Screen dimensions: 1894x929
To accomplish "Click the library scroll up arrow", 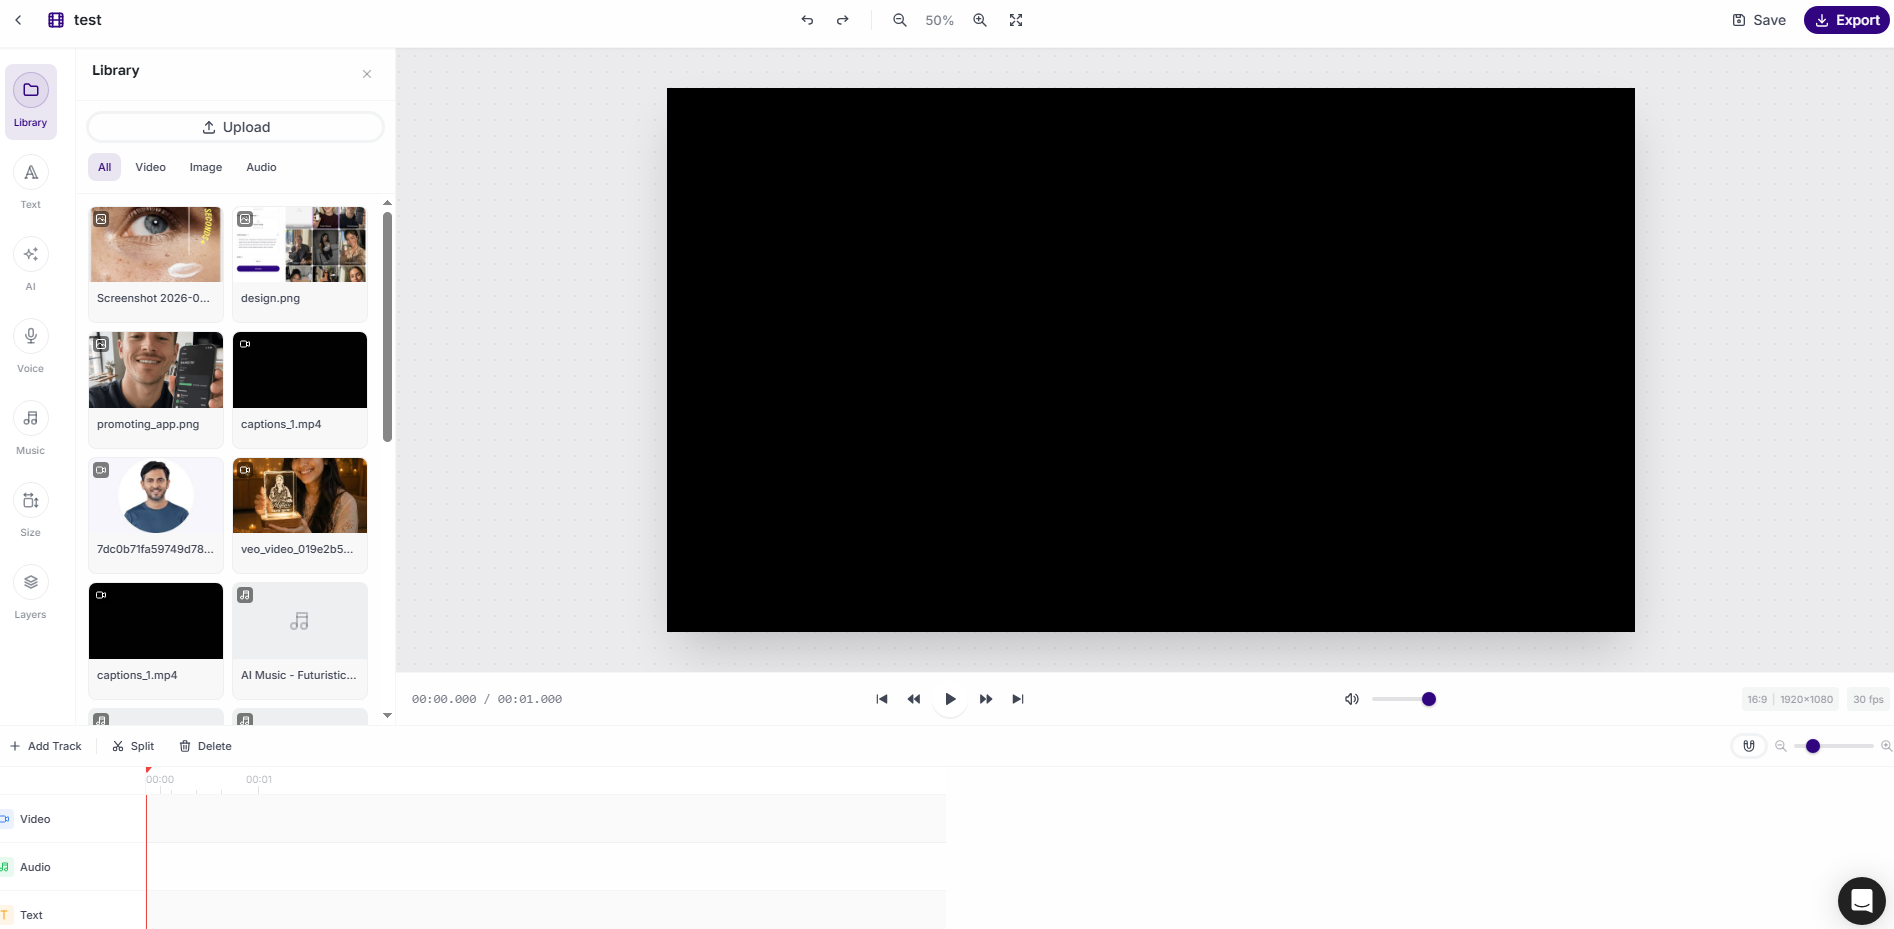I will click(387, 203).
